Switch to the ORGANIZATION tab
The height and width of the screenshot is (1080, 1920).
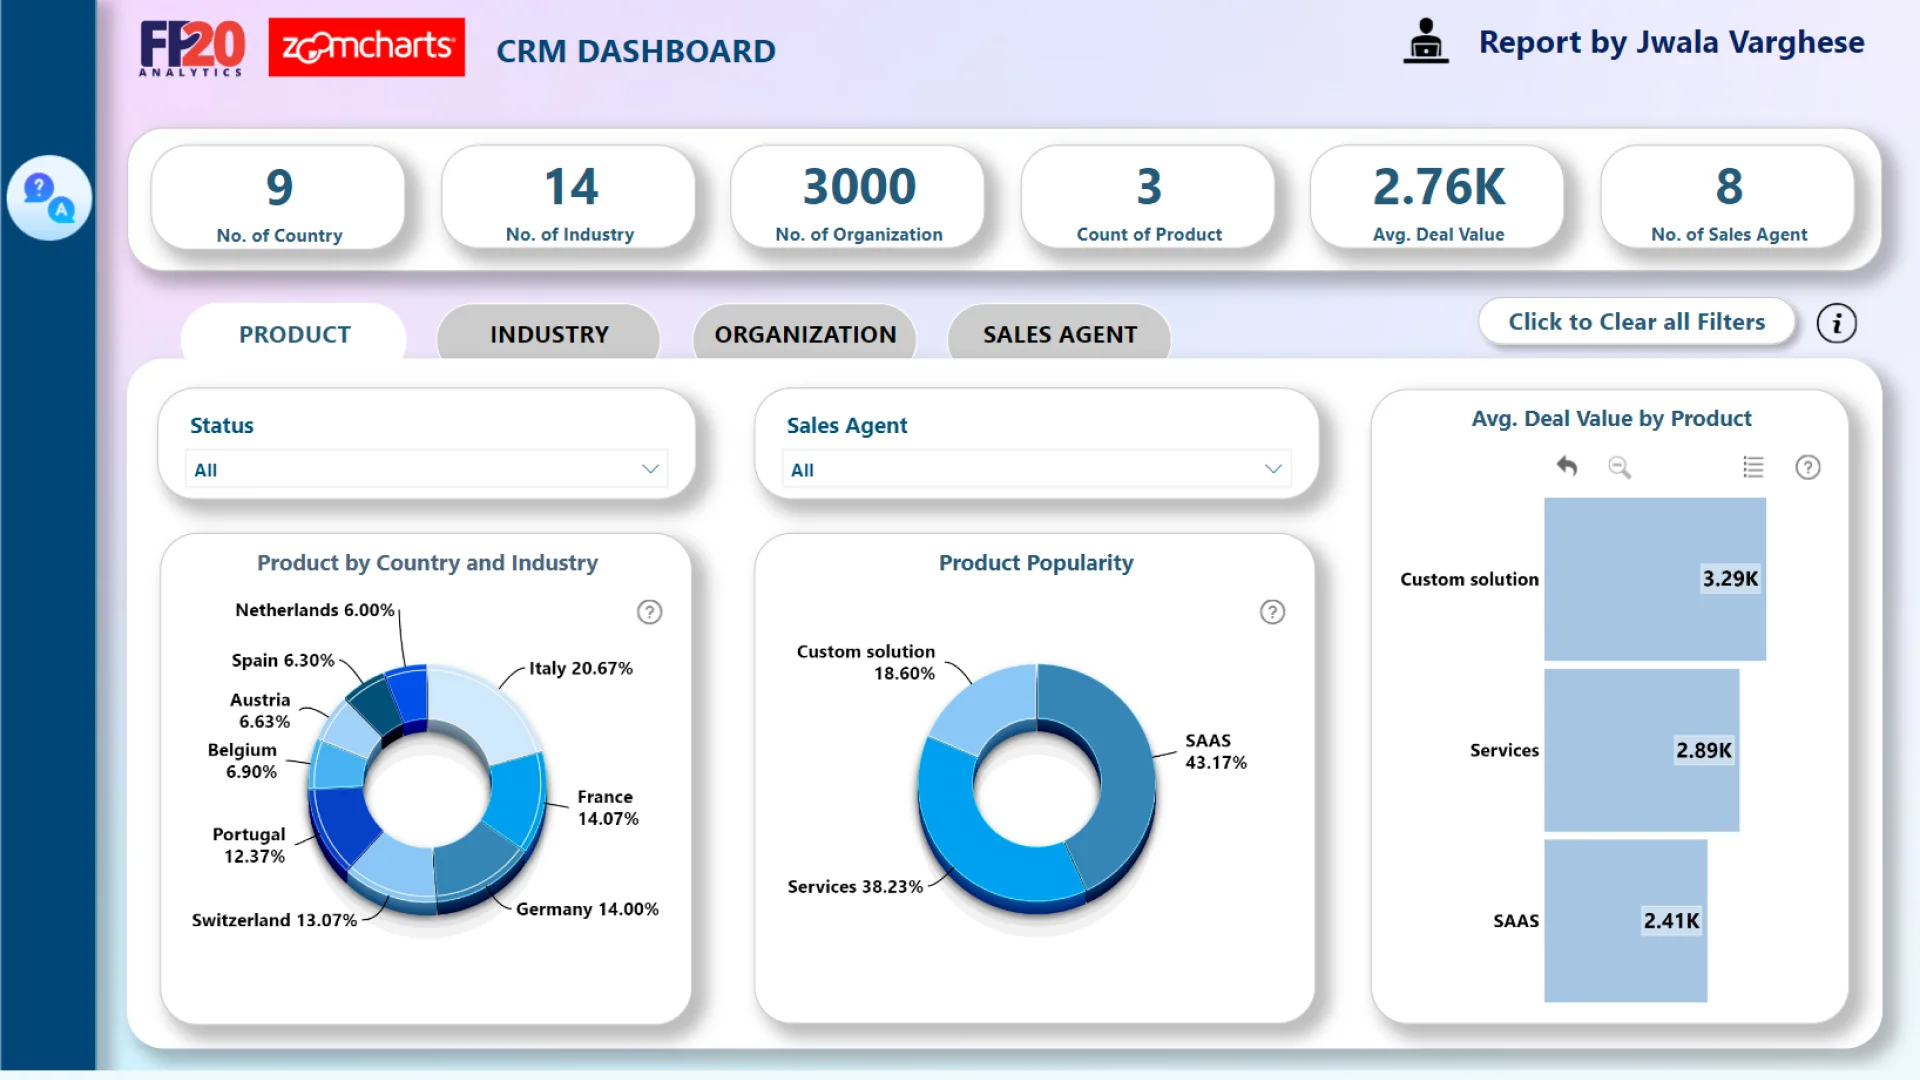(805, 334)
